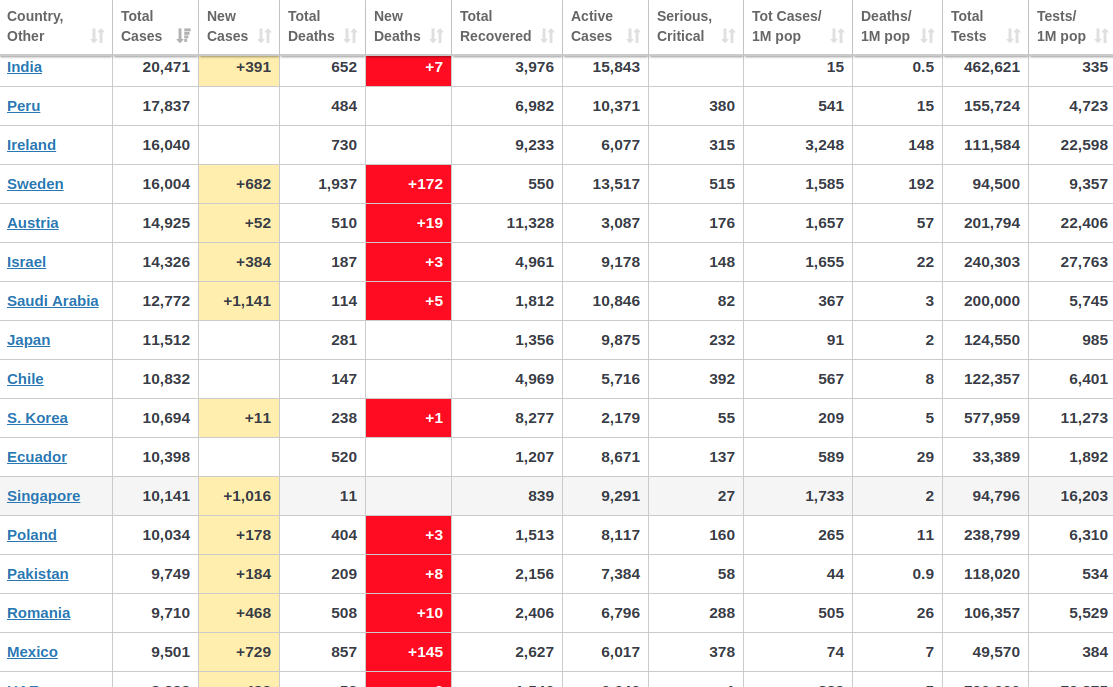
Task: Click Chile's total recovered value 4,969
Action: pos(534,379)
